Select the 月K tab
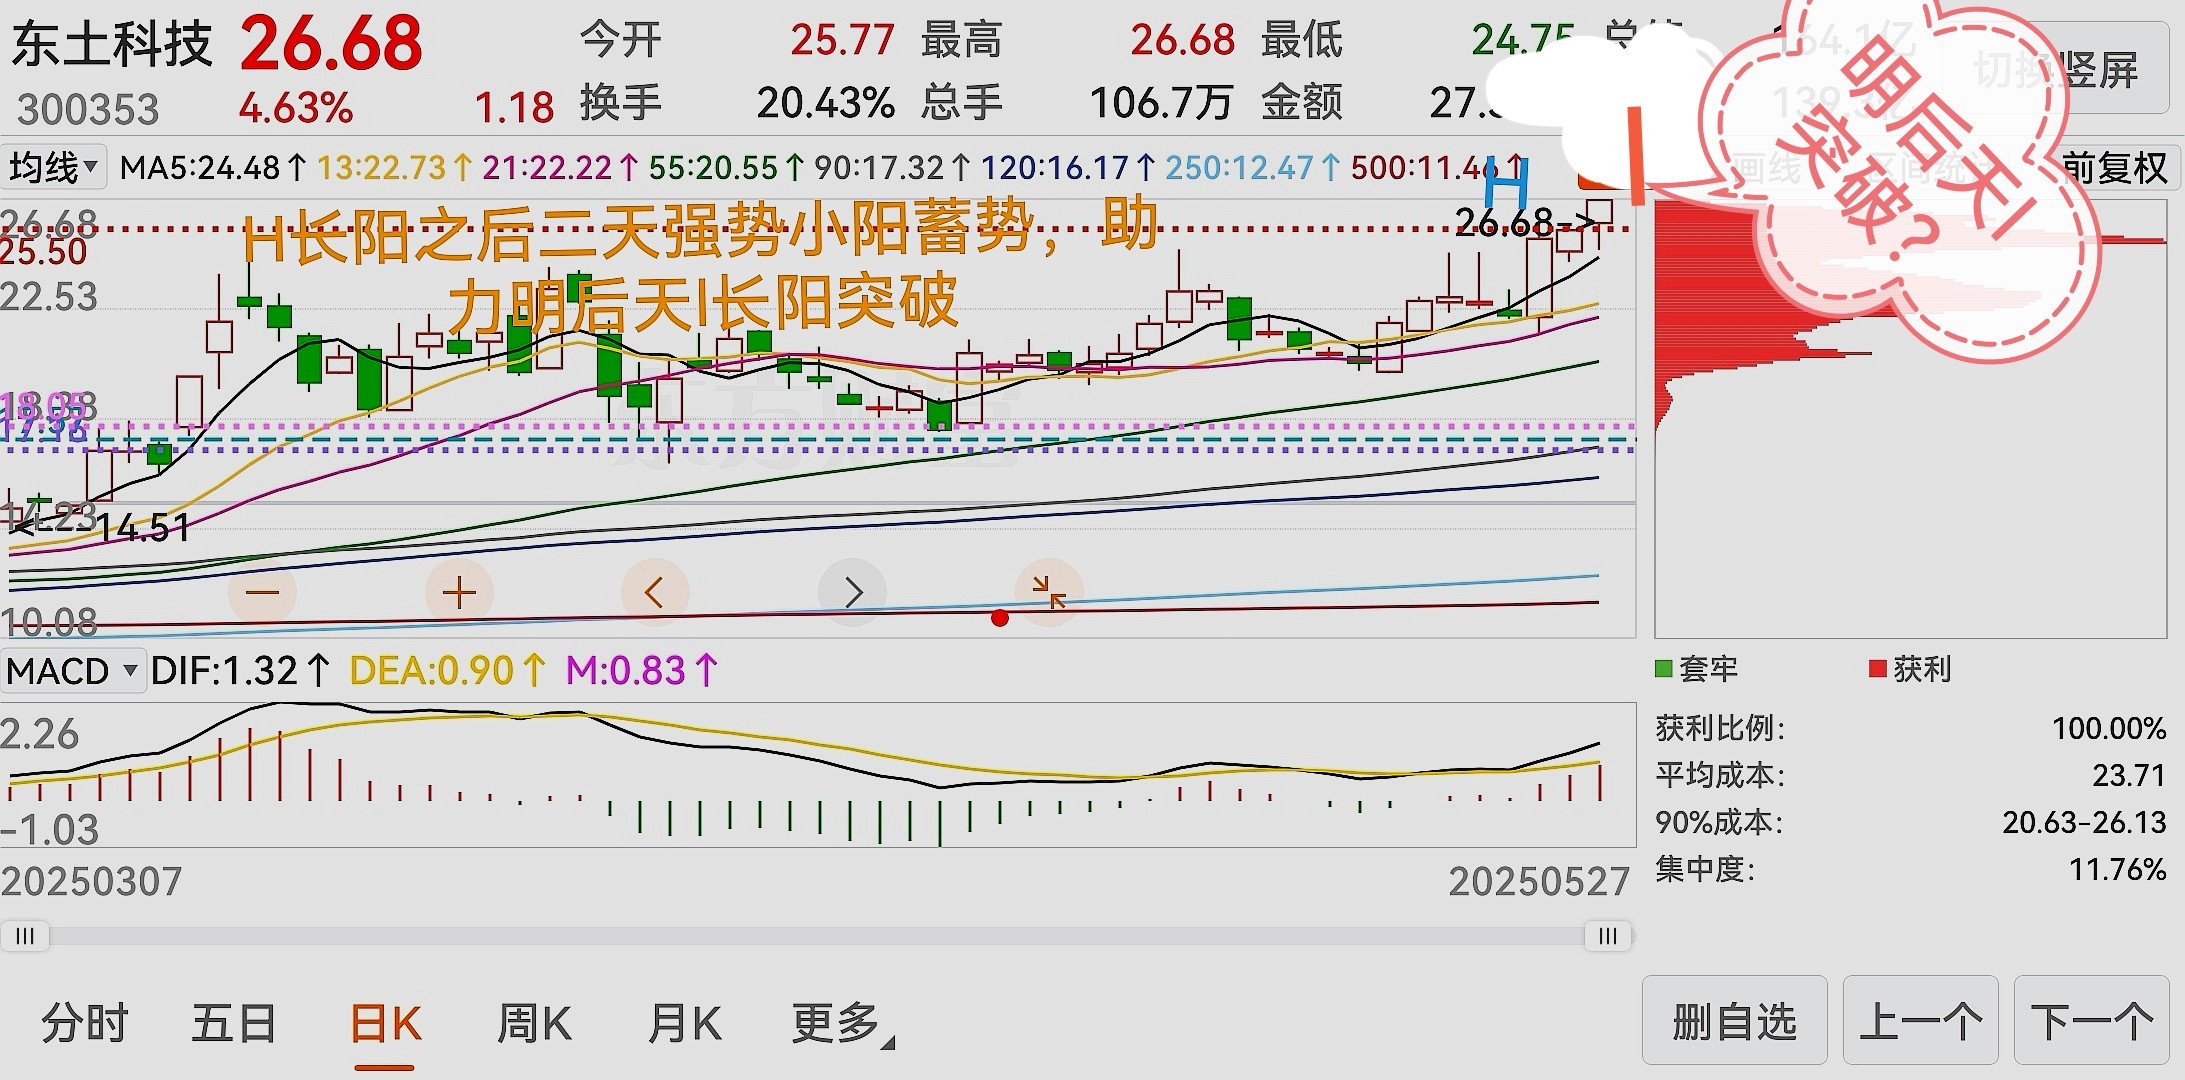This screenshot has width=2185, height=1080. click(684, 1024)
